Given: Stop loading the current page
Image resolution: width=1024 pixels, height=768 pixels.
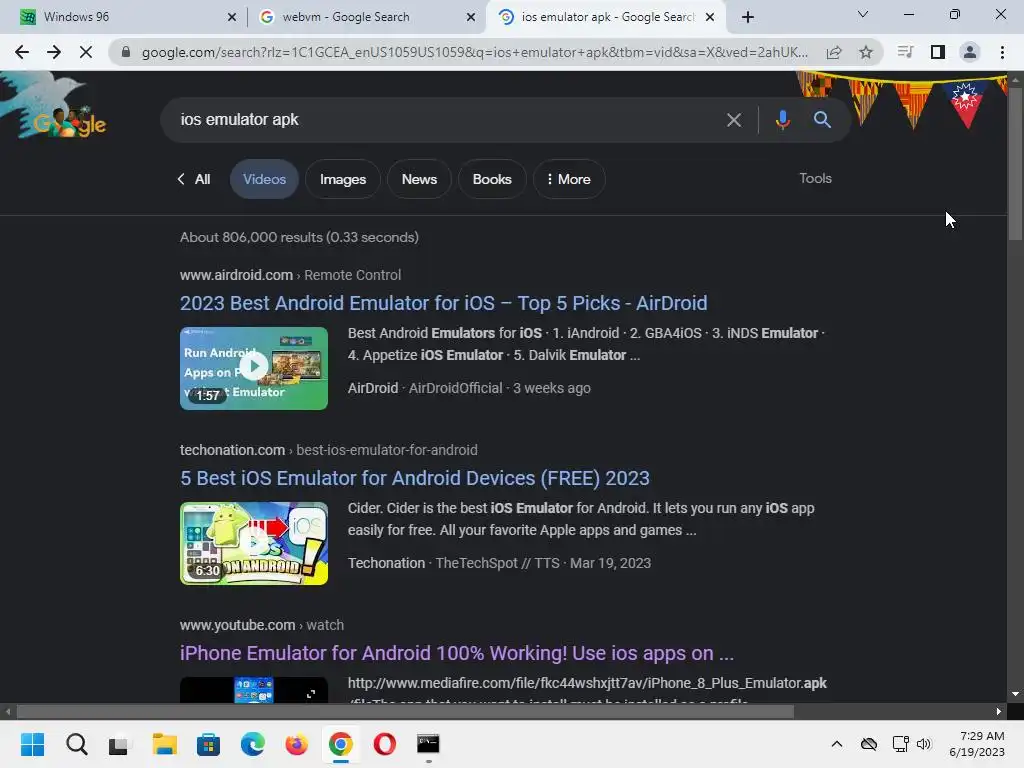Looking at the screenshot, I should click(86, 52).
